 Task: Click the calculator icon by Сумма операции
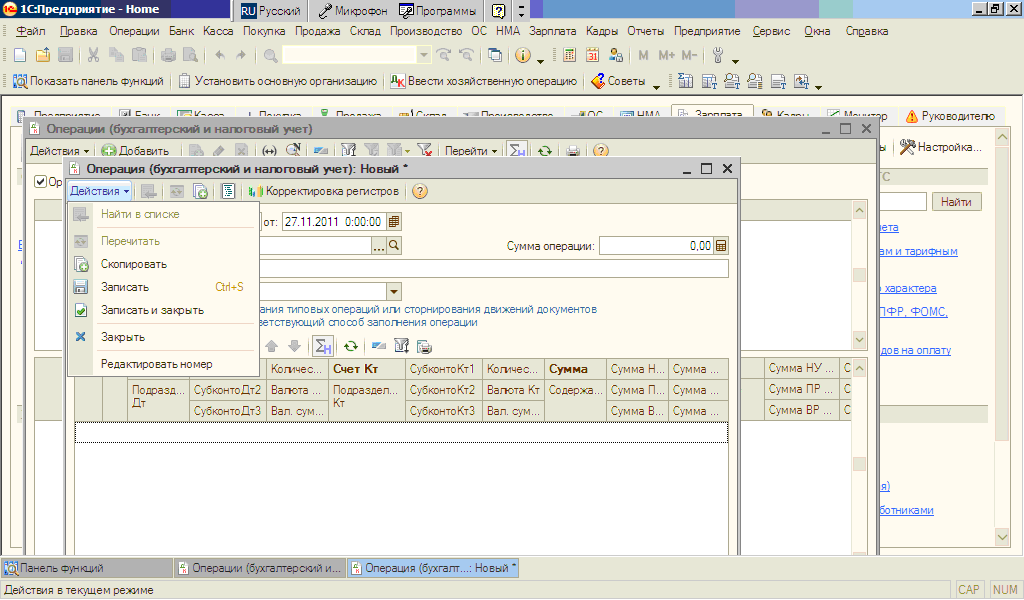[x=721, y=246]
